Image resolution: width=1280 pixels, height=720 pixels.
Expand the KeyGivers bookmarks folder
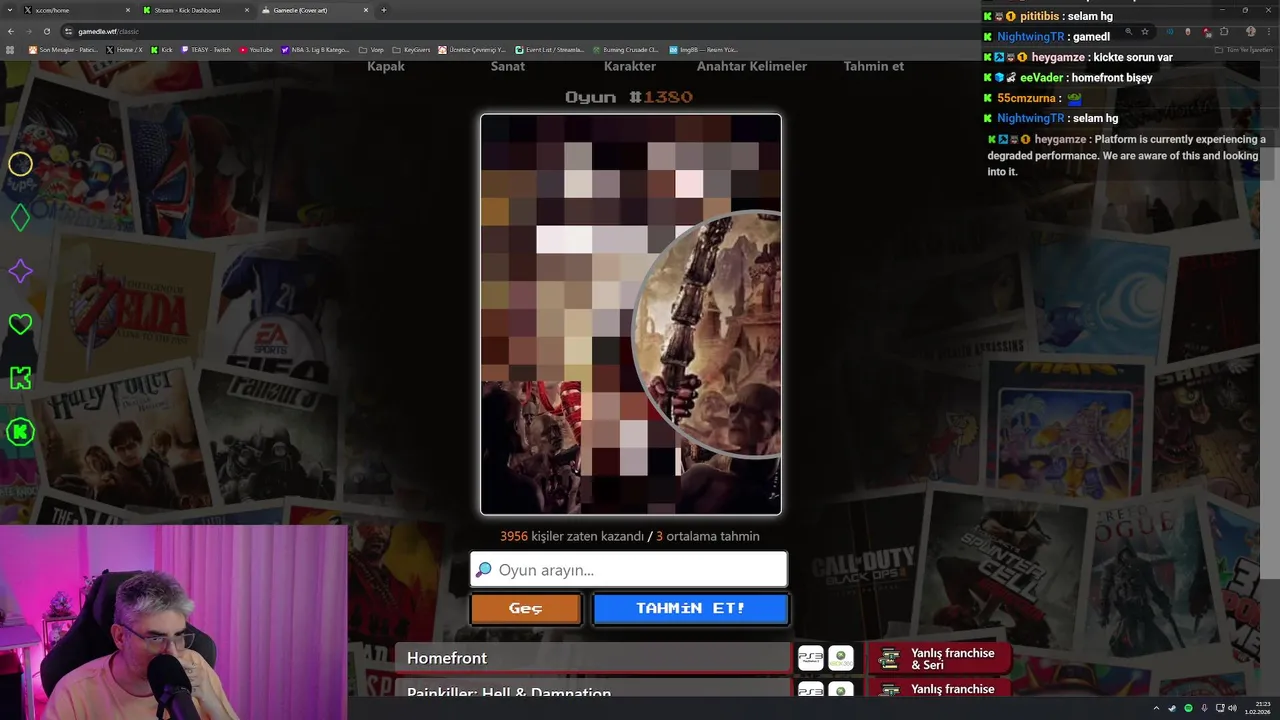click(x=412, y=49)
